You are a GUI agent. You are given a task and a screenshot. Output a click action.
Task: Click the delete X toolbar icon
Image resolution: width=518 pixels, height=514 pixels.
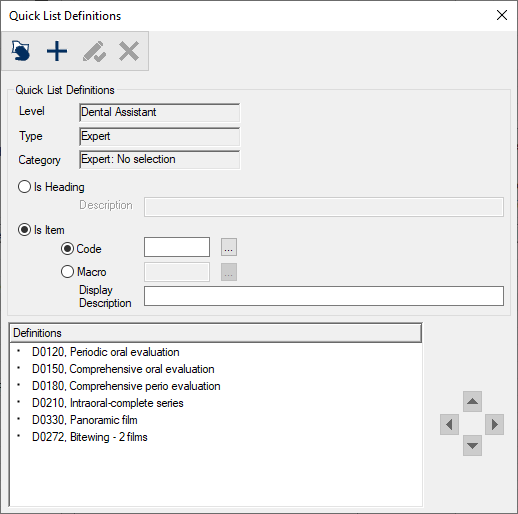(129, 51)
